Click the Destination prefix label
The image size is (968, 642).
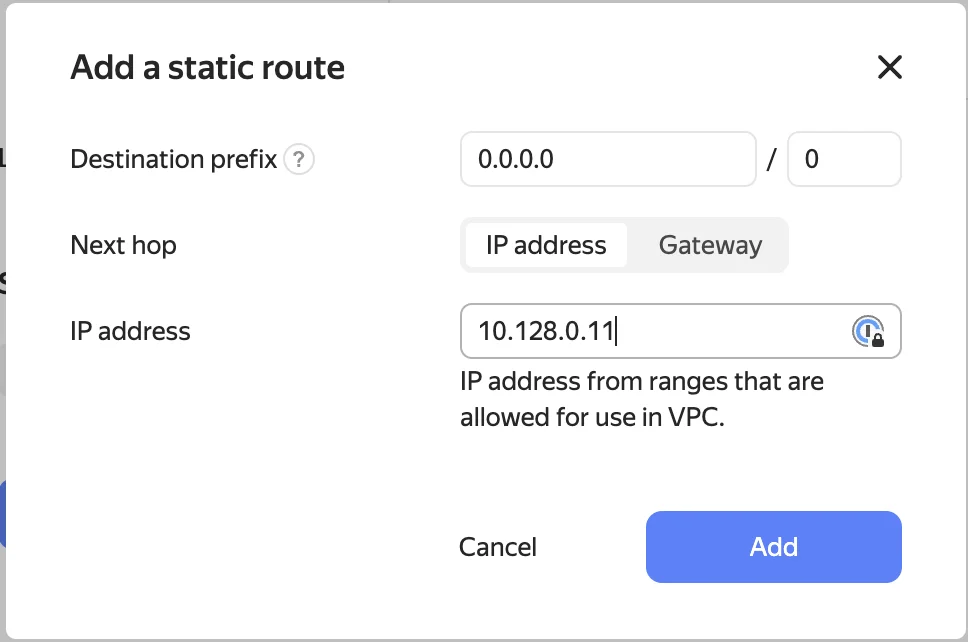(x=173, y=159)
